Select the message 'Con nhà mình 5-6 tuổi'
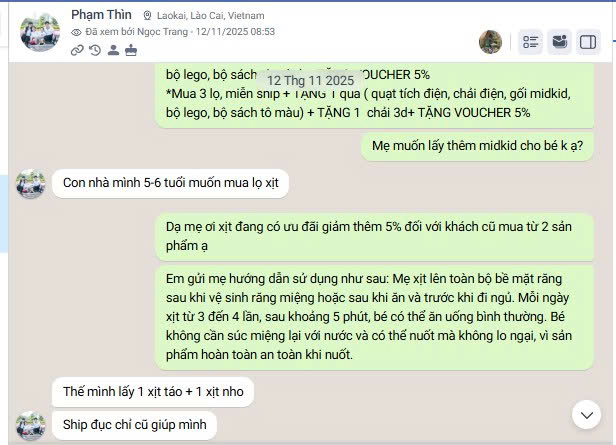616x445 pixels. click(x=170, y=183)
